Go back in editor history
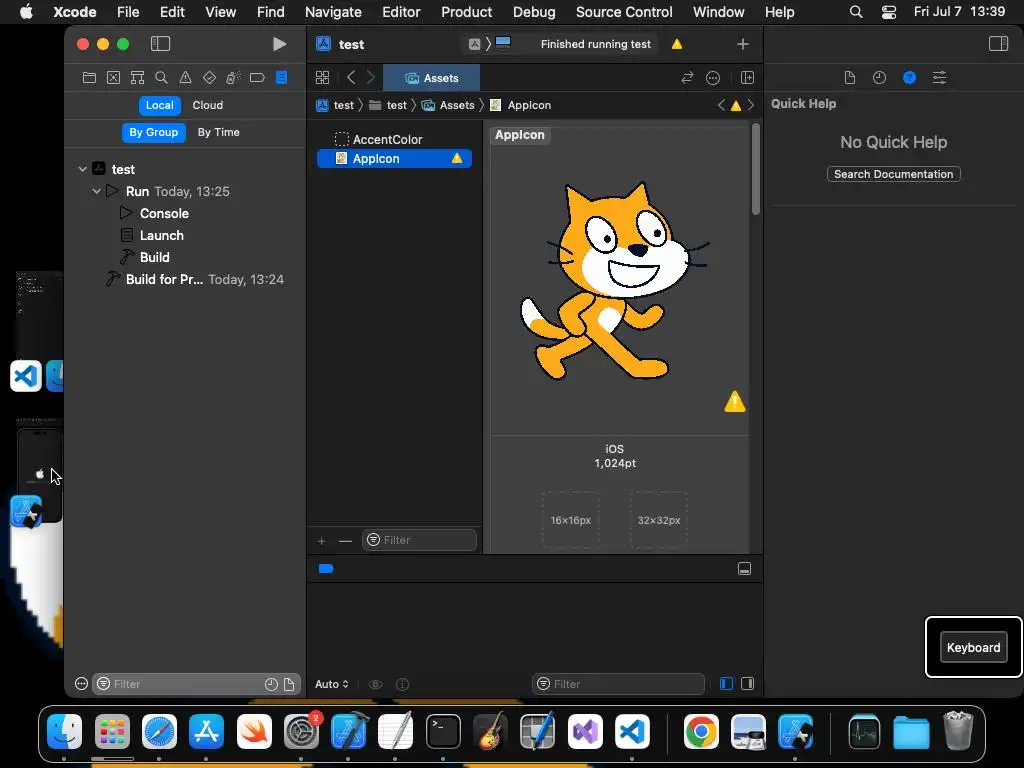The image size is (1024, 768). (x=351, y=78)
